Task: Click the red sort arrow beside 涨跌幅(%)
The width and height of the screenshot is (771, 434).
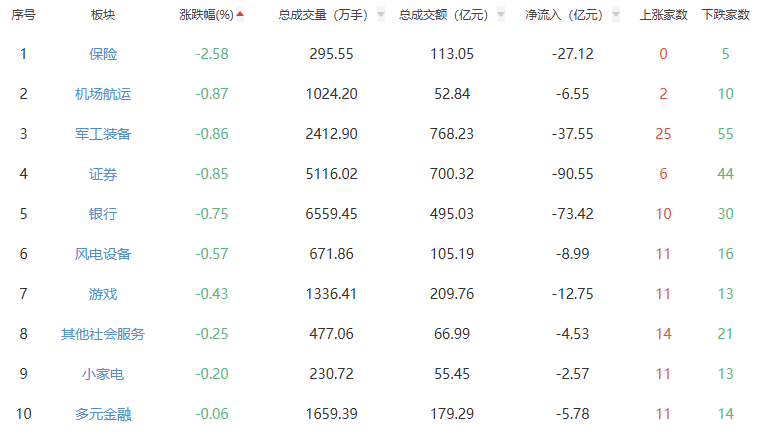Action: coord(240,15)
